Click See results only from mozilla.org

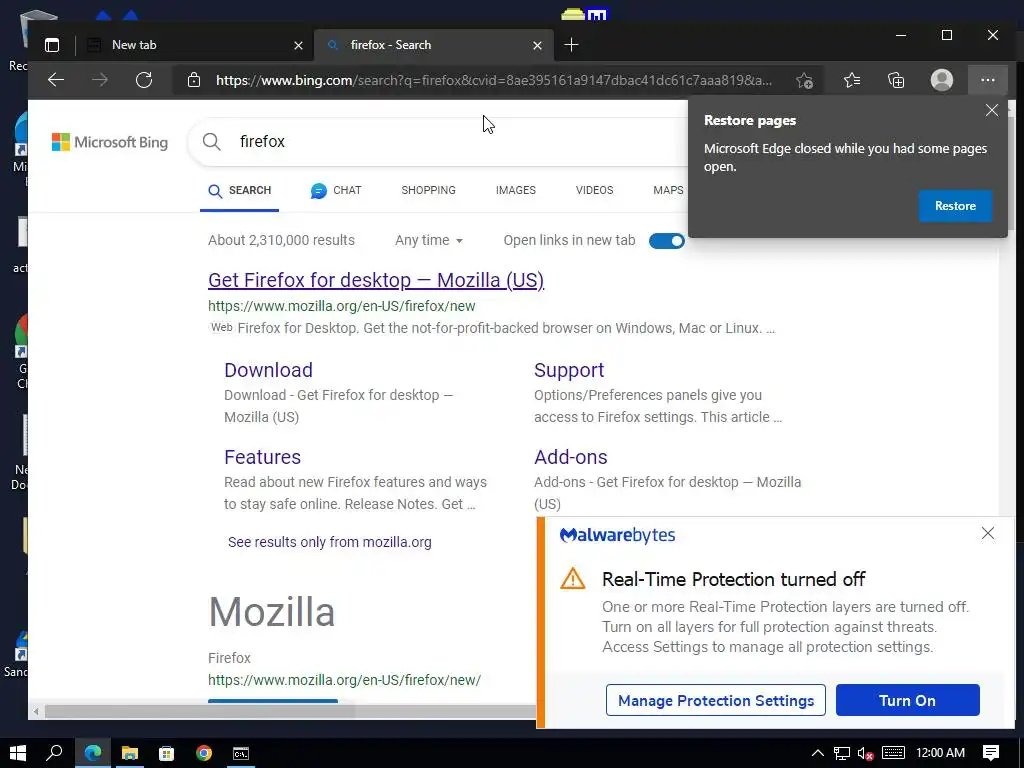point(330,542)
